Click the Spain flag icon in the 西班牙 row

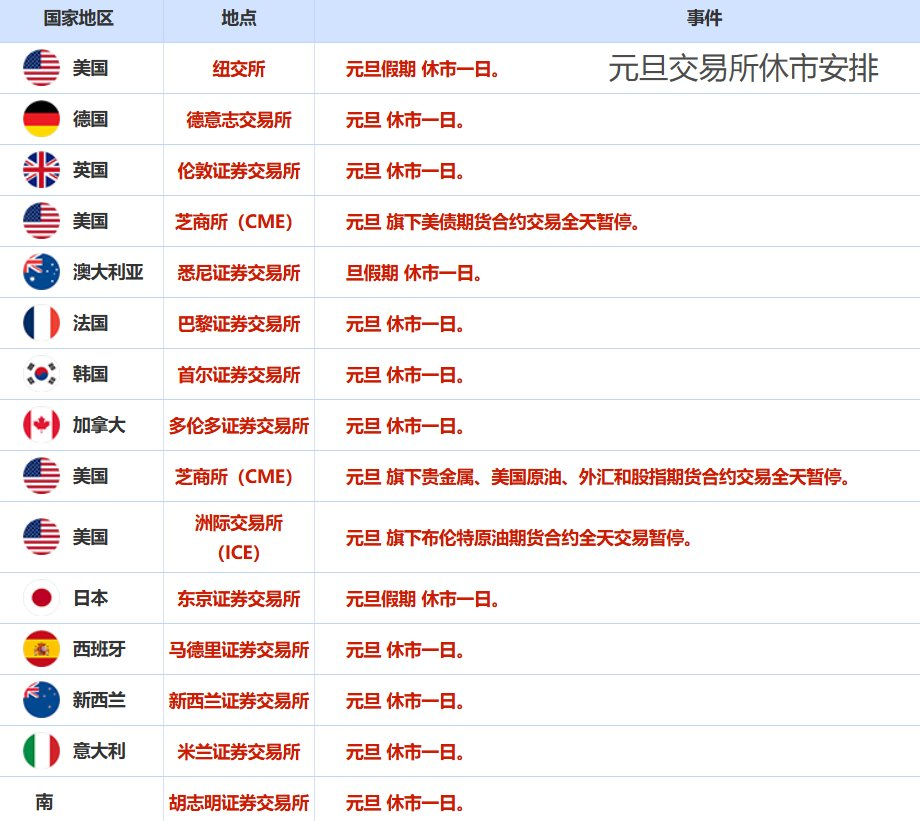point(39,649)
